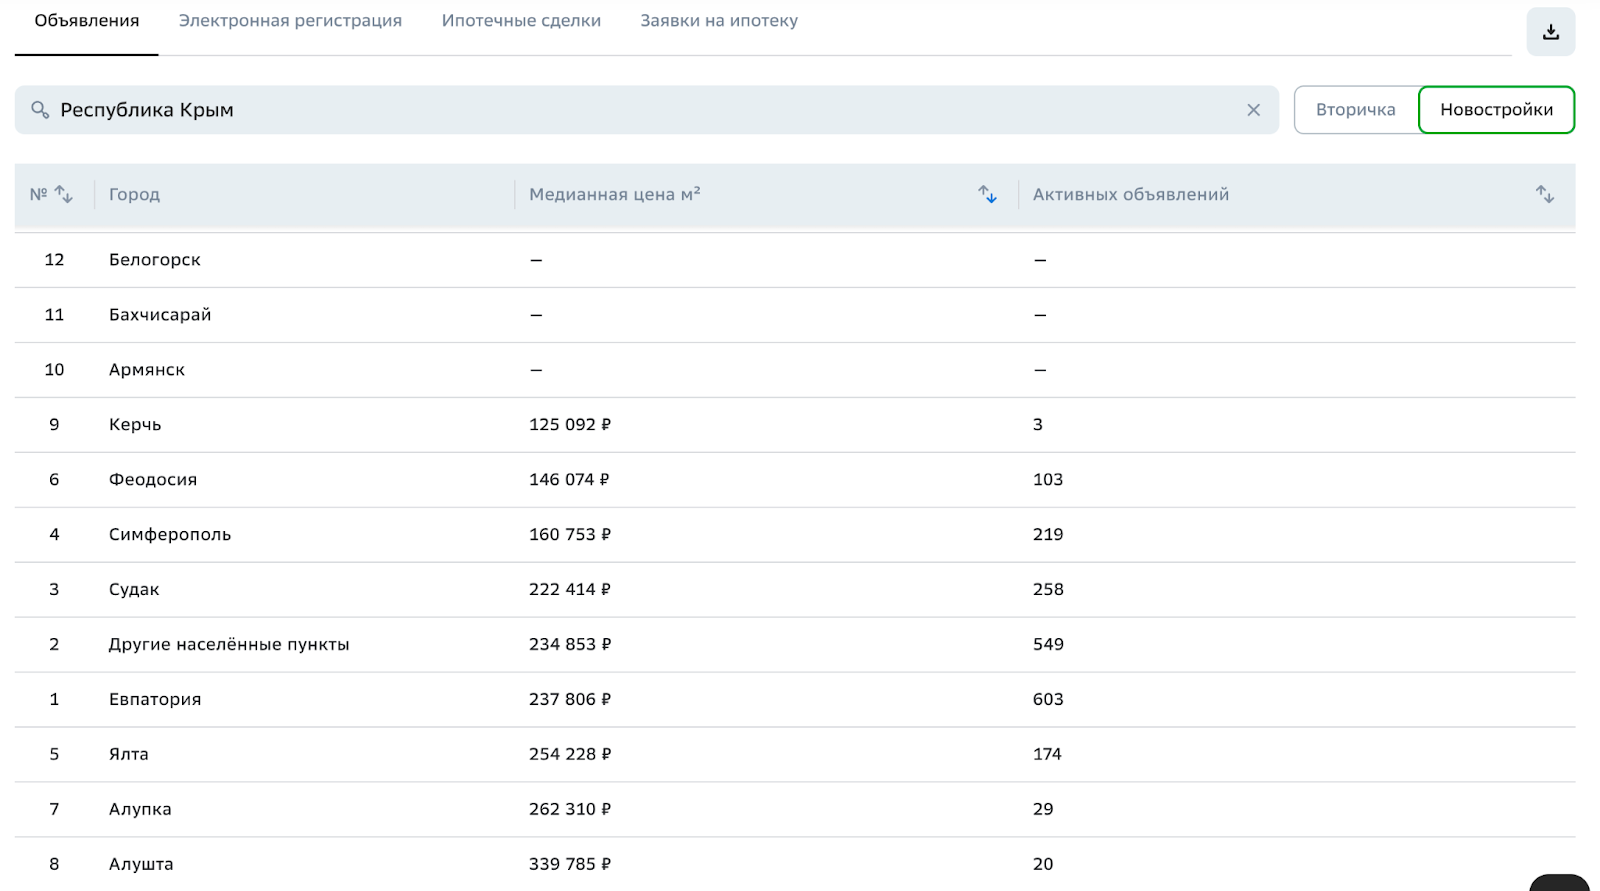Sort by № column arrows

pyautogui.click(x=64, y=194)
